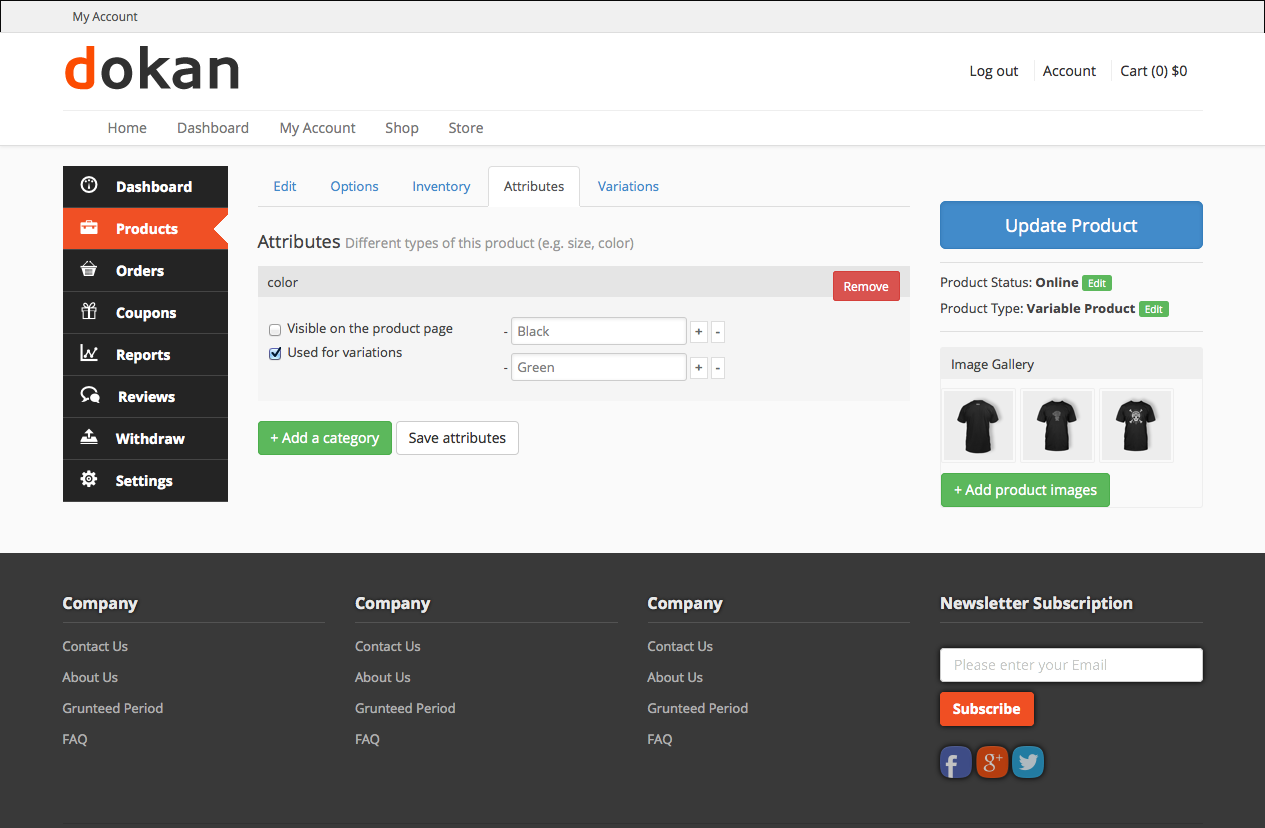Focus the newsletter email field
The image size is (1265, 828).
pyautogui.click(x=1071, y=665)
